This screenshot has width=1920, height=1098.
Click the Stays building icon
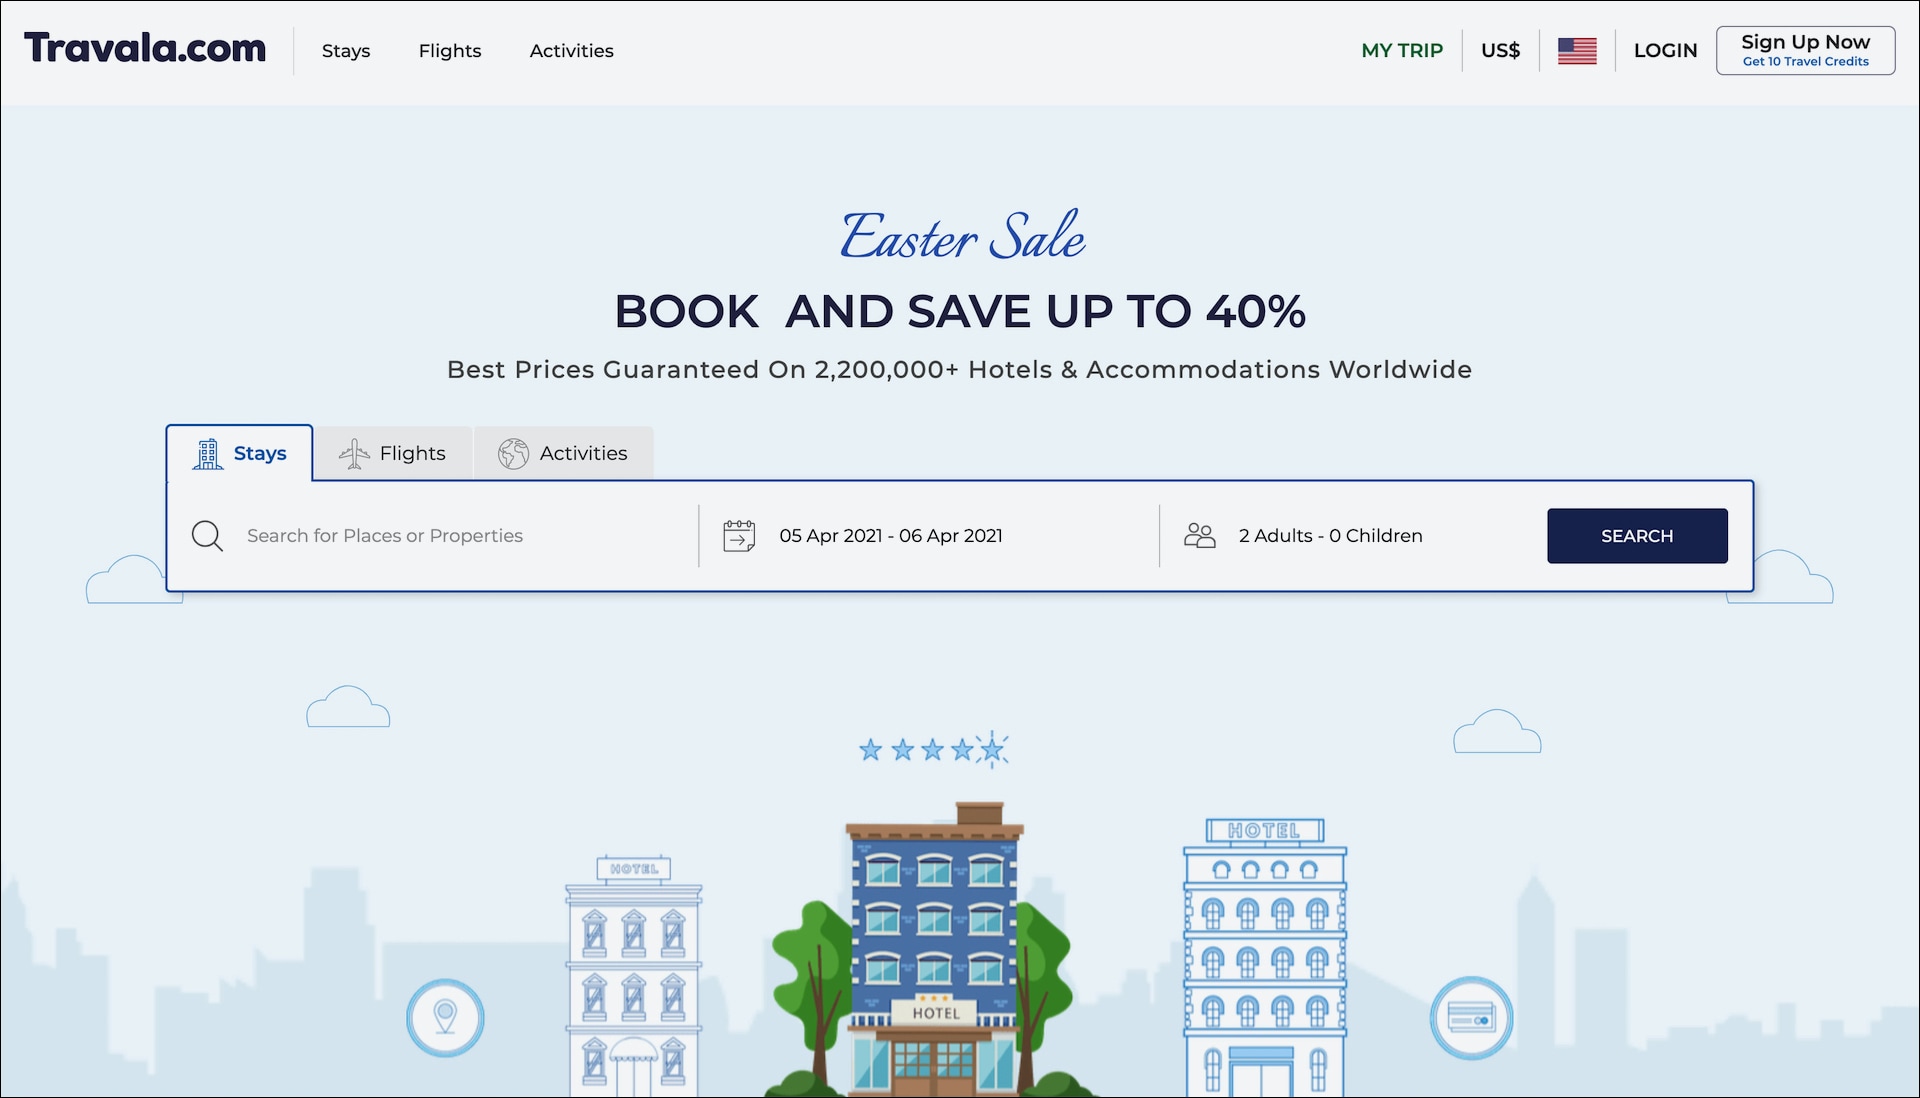[206, 452]
